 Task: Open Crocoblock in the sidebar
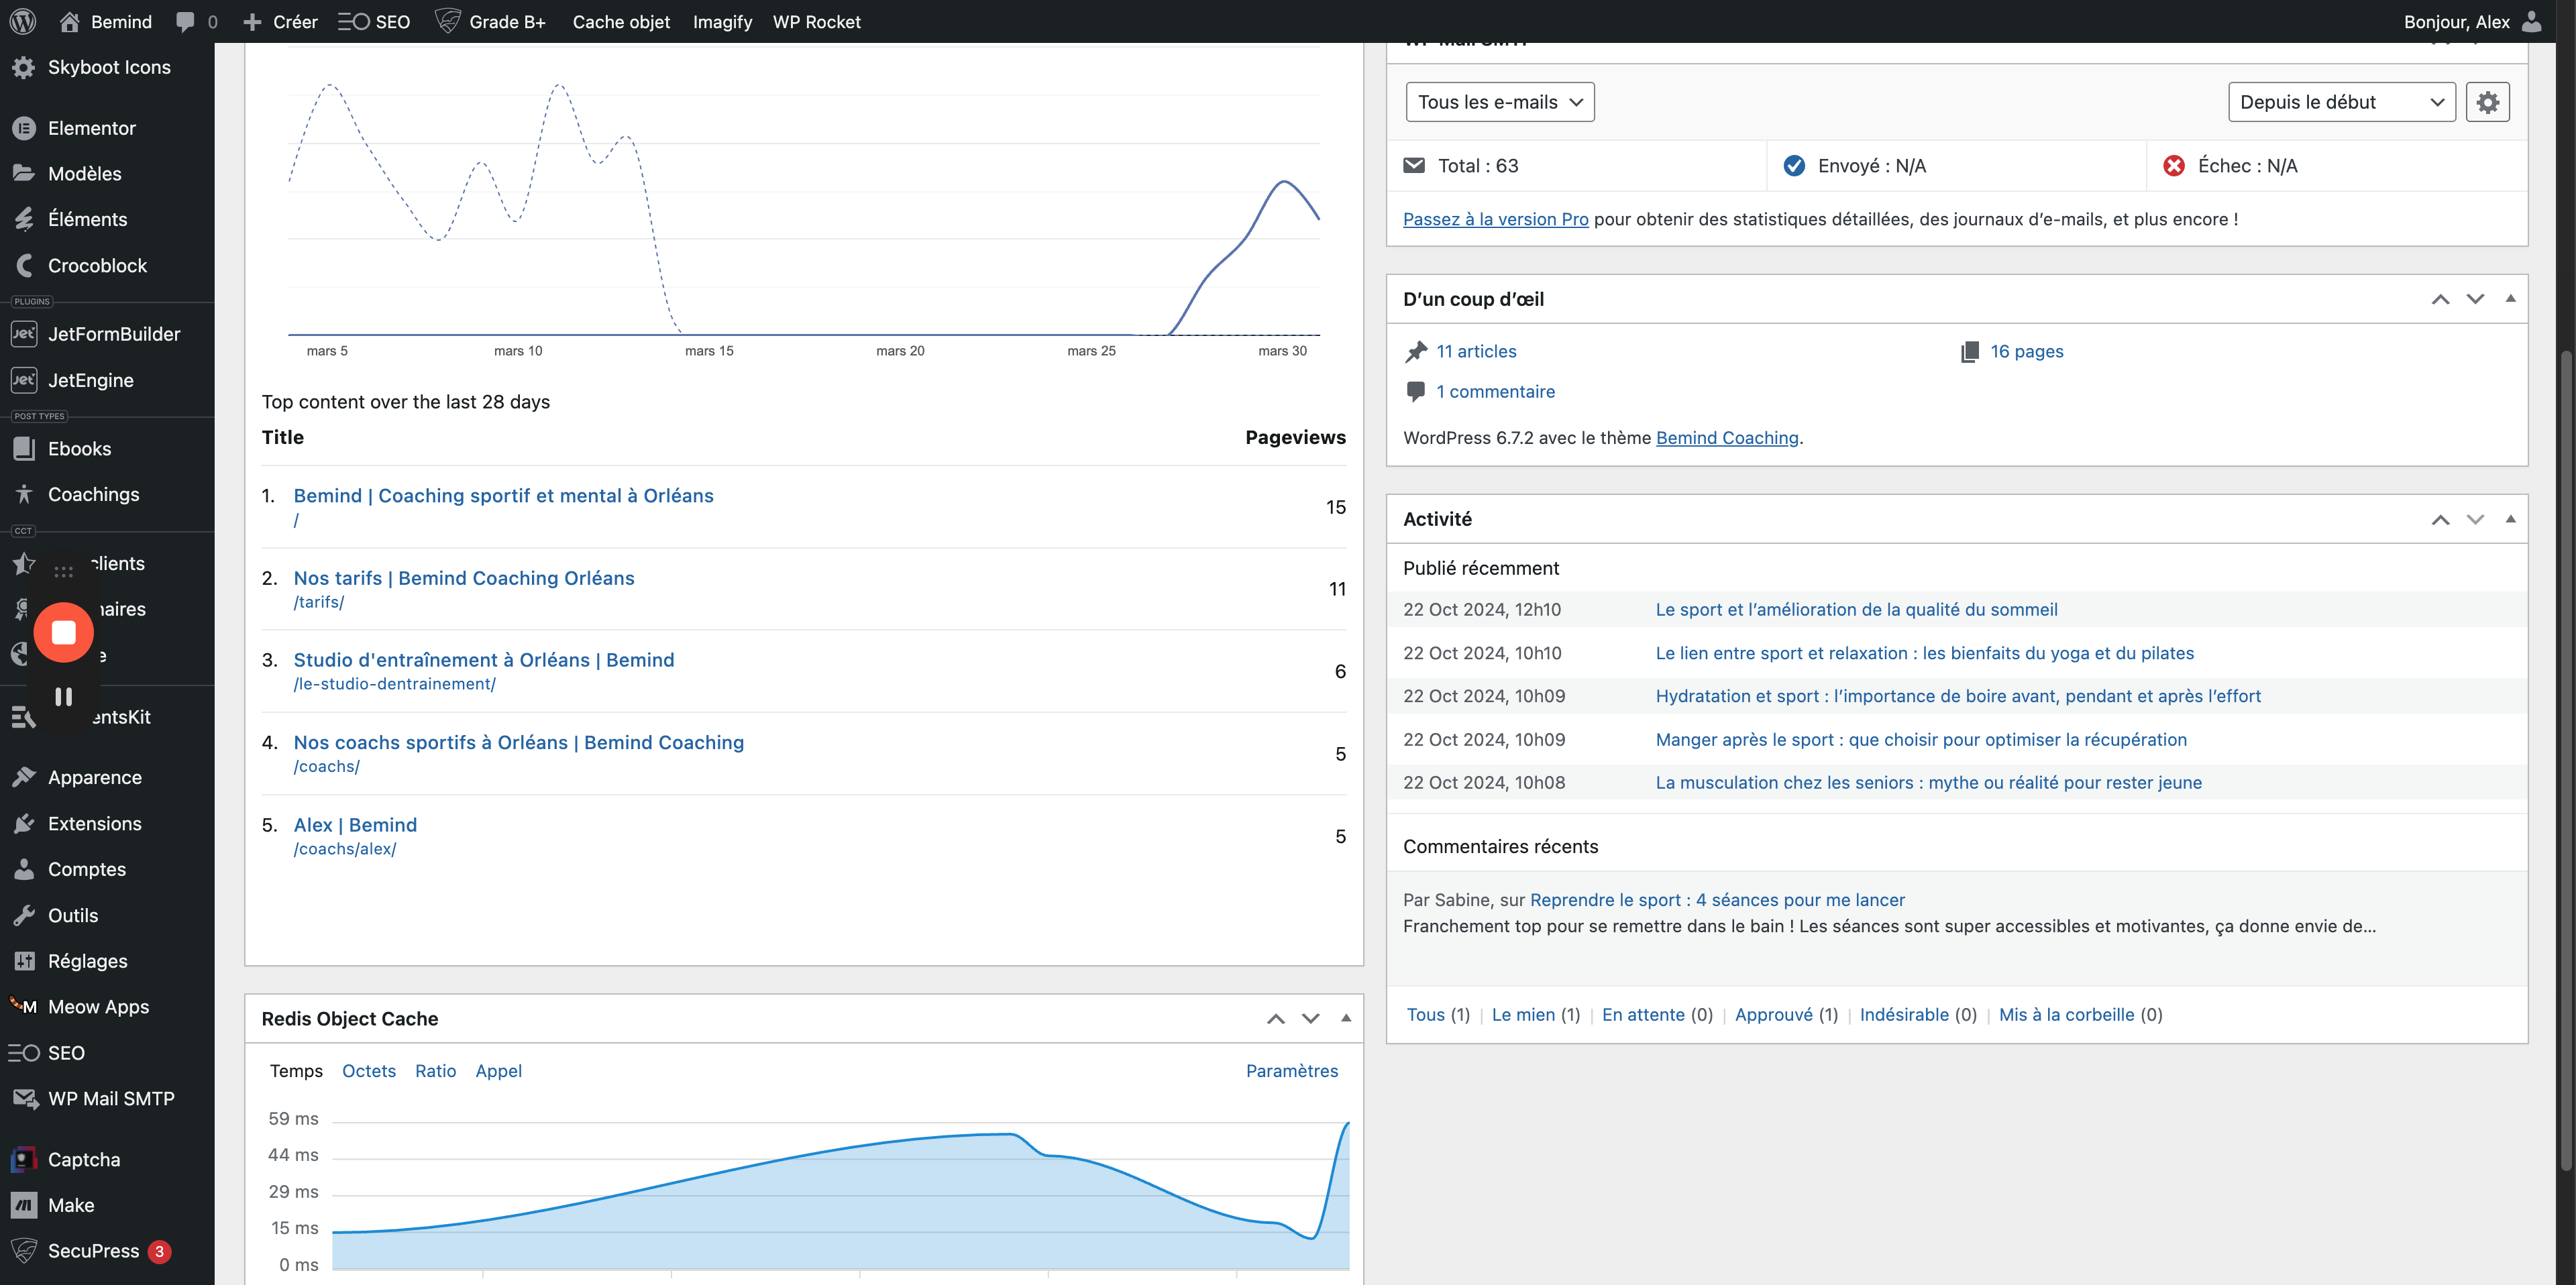click(x=107, y=265)
